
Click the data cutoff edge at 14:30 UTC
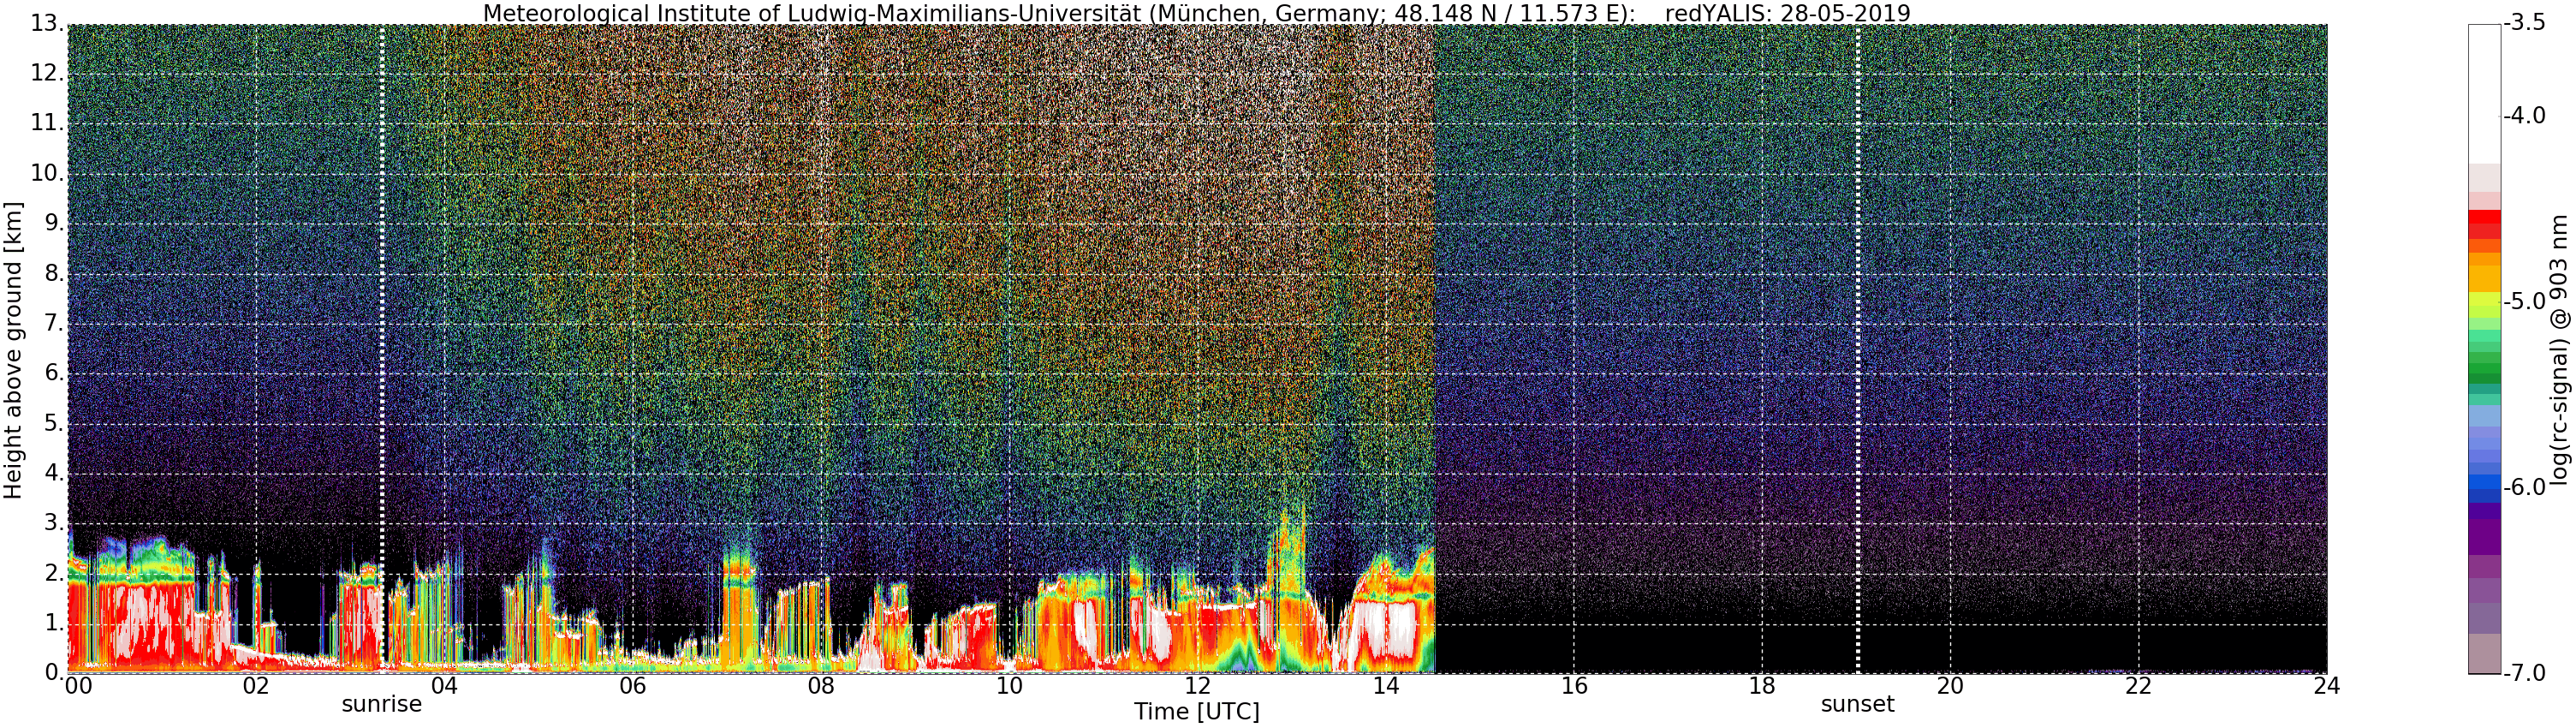tap(1434, 349)
